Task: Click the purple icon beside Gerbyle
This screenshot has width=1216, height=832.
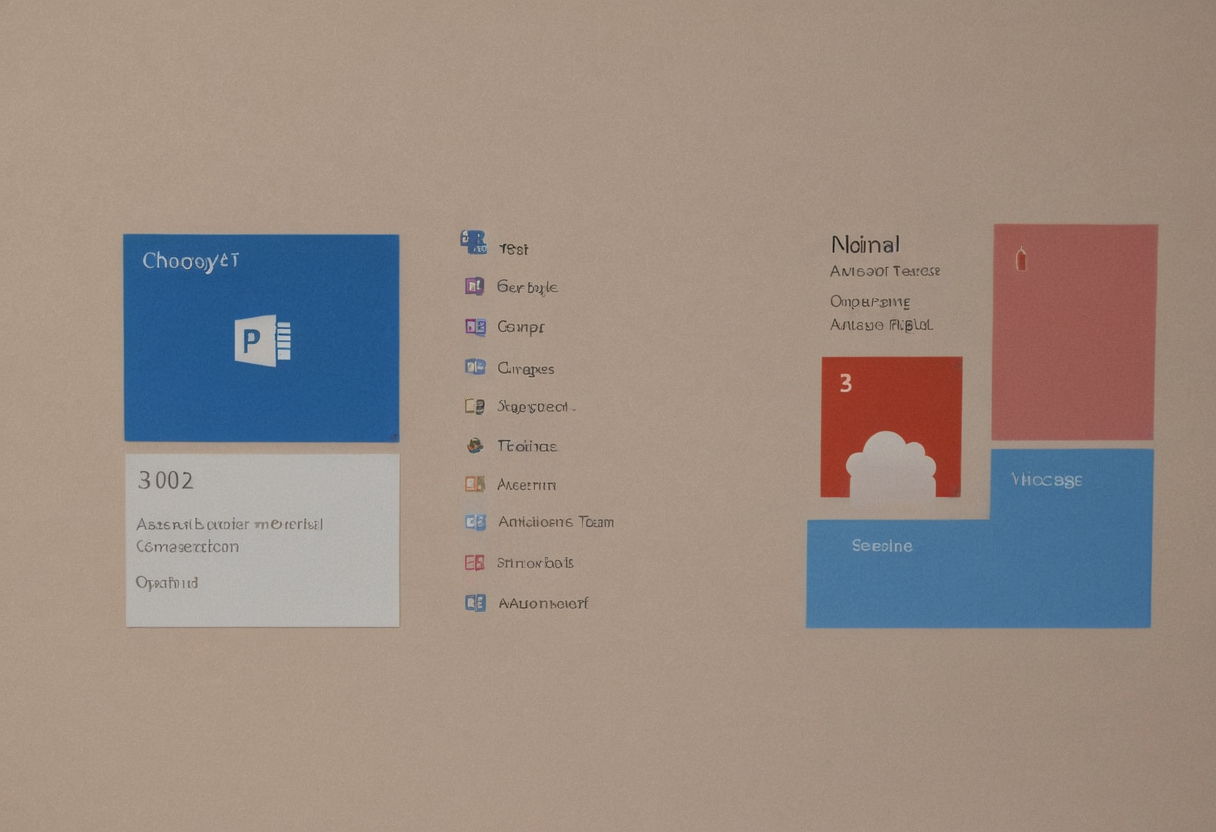Action: click(x=474, y=286)
